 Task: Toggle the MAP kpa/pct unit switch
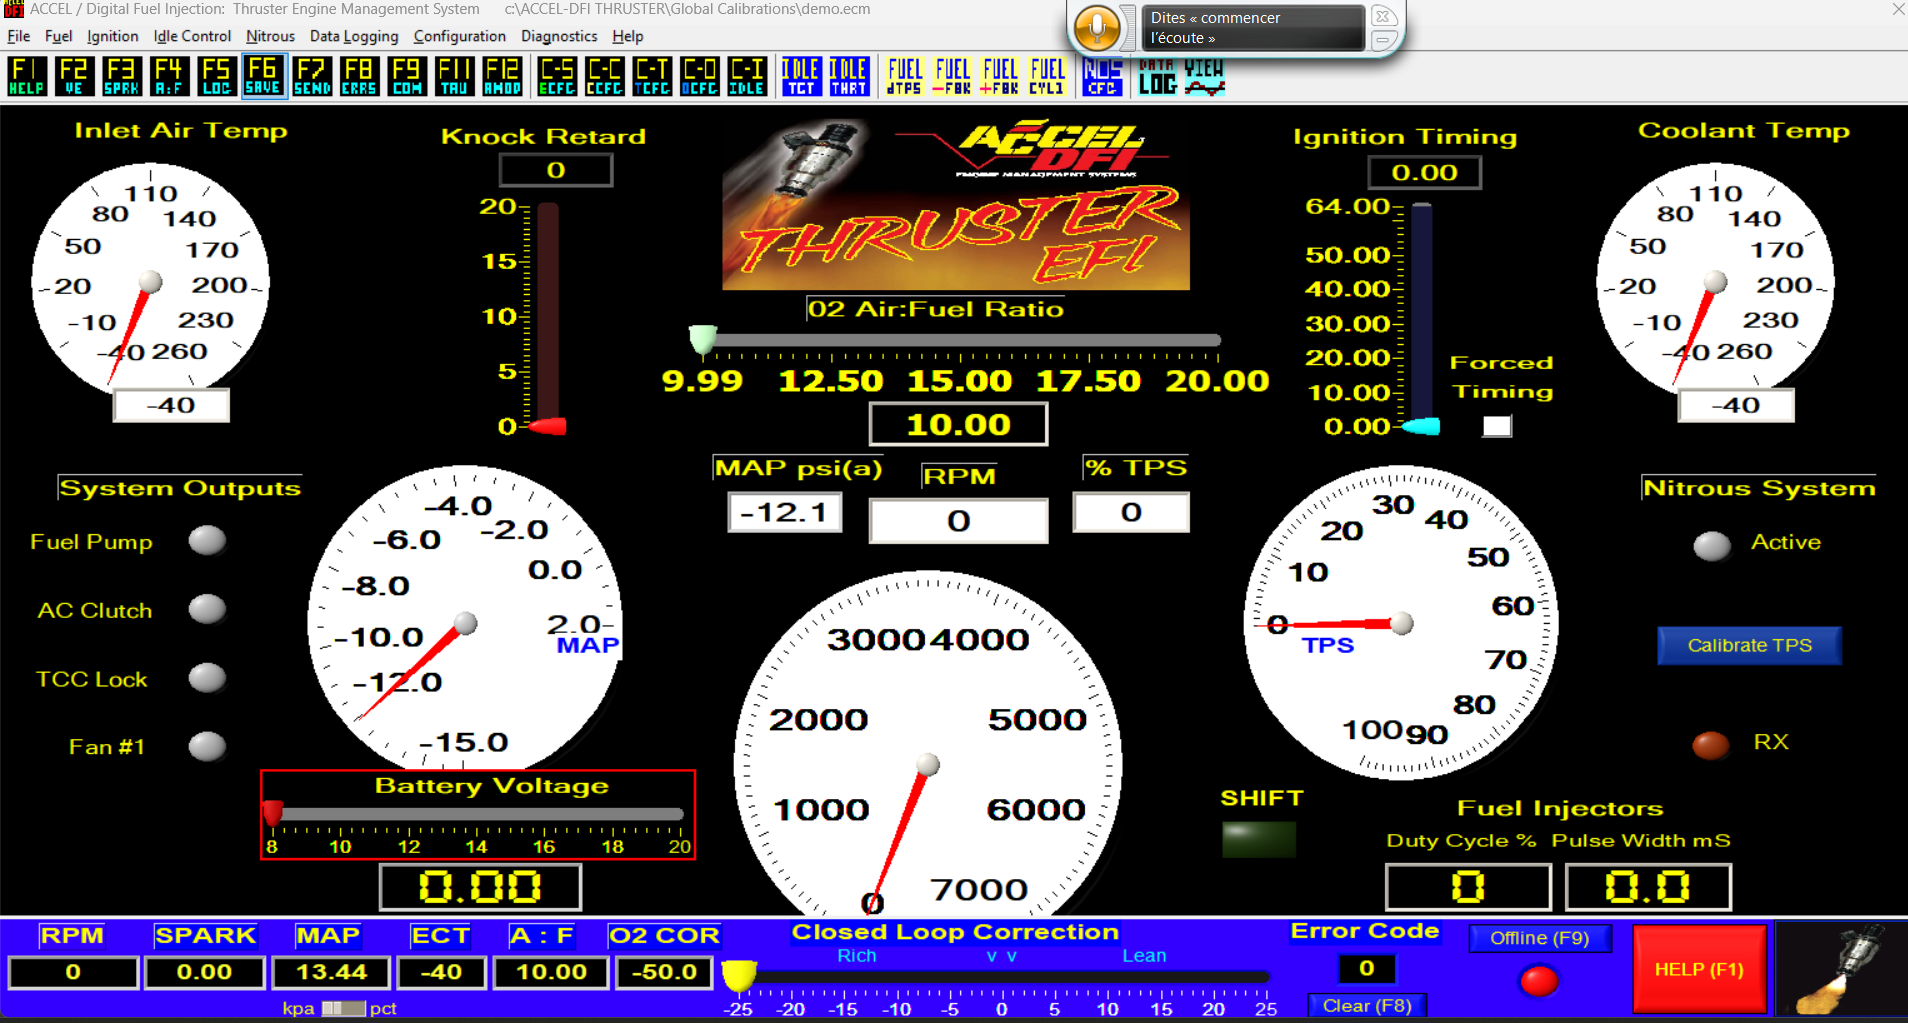pos(343,1008)
